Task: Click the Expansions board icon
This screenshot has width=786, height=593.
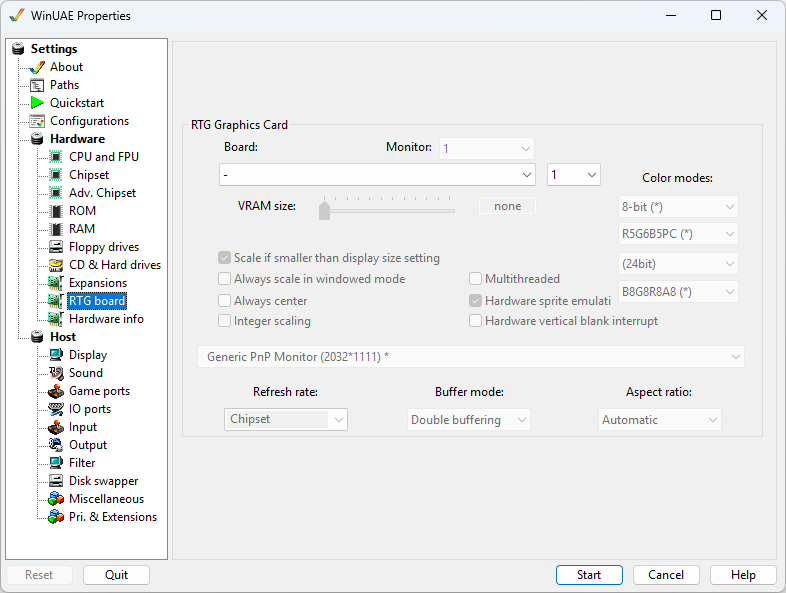Action: (x=56, y=283)
